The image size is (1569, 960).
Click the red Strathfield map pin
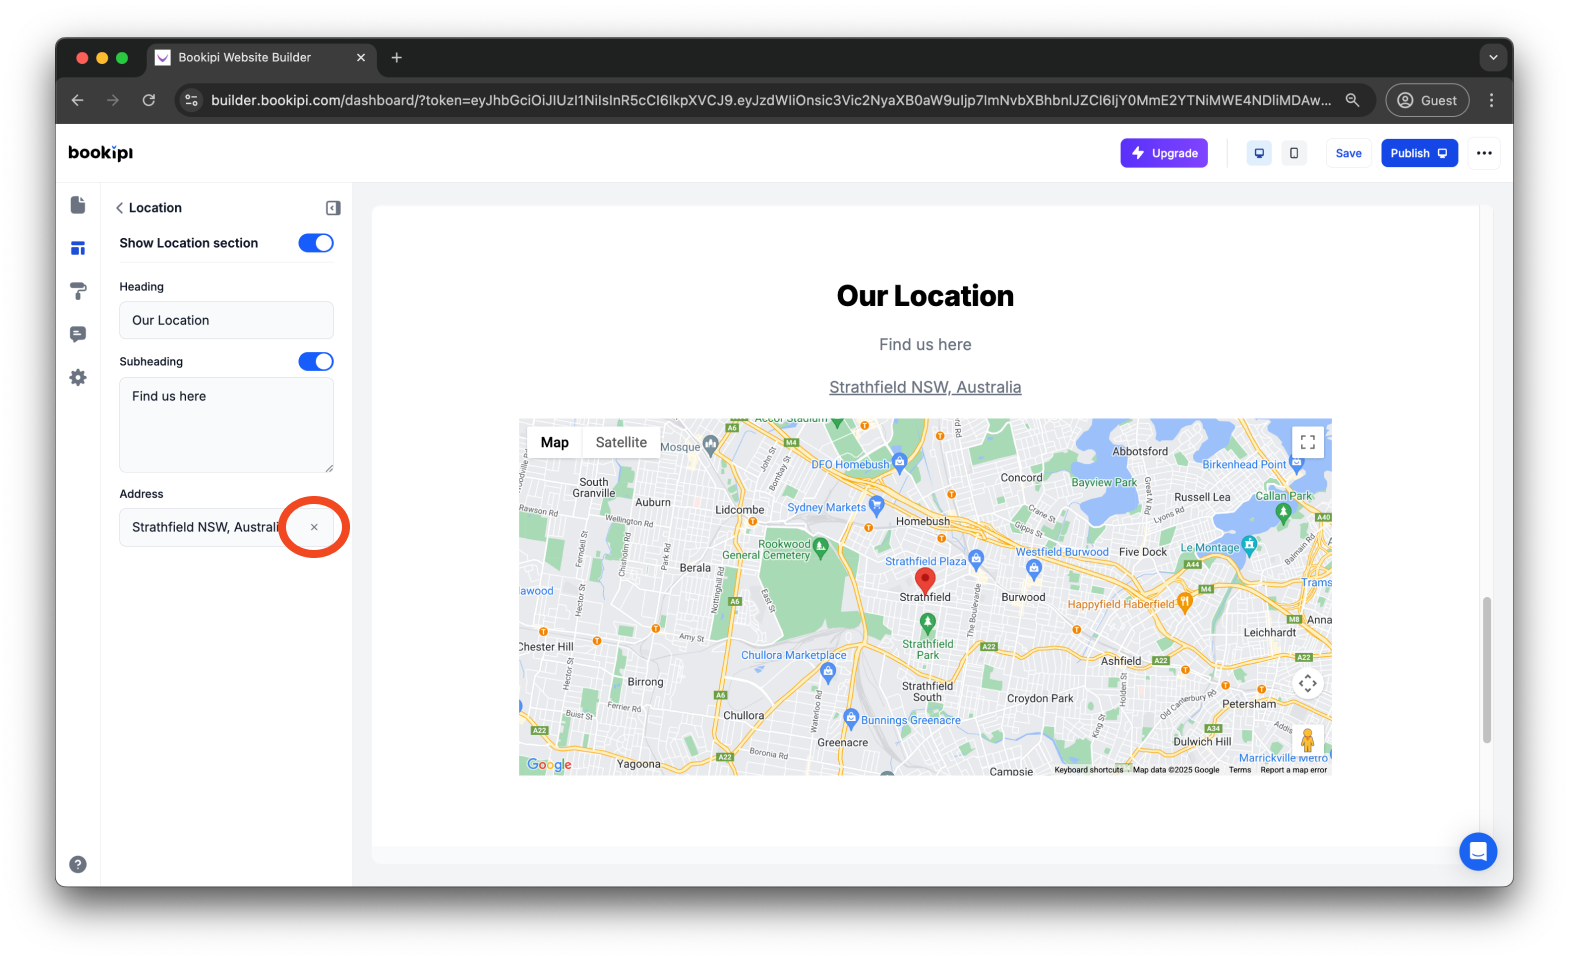[x=926, y=581]
